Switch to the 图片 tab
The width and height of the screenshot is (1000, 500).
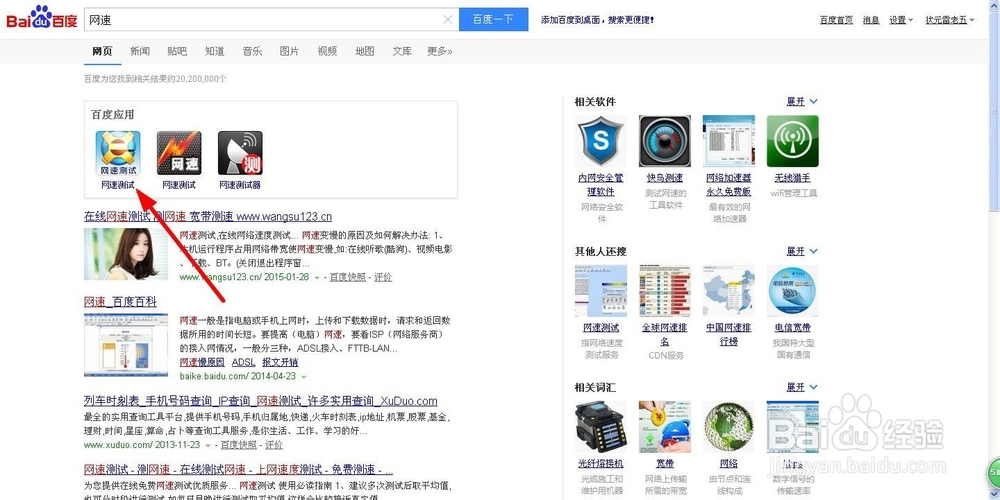[290, 51]
